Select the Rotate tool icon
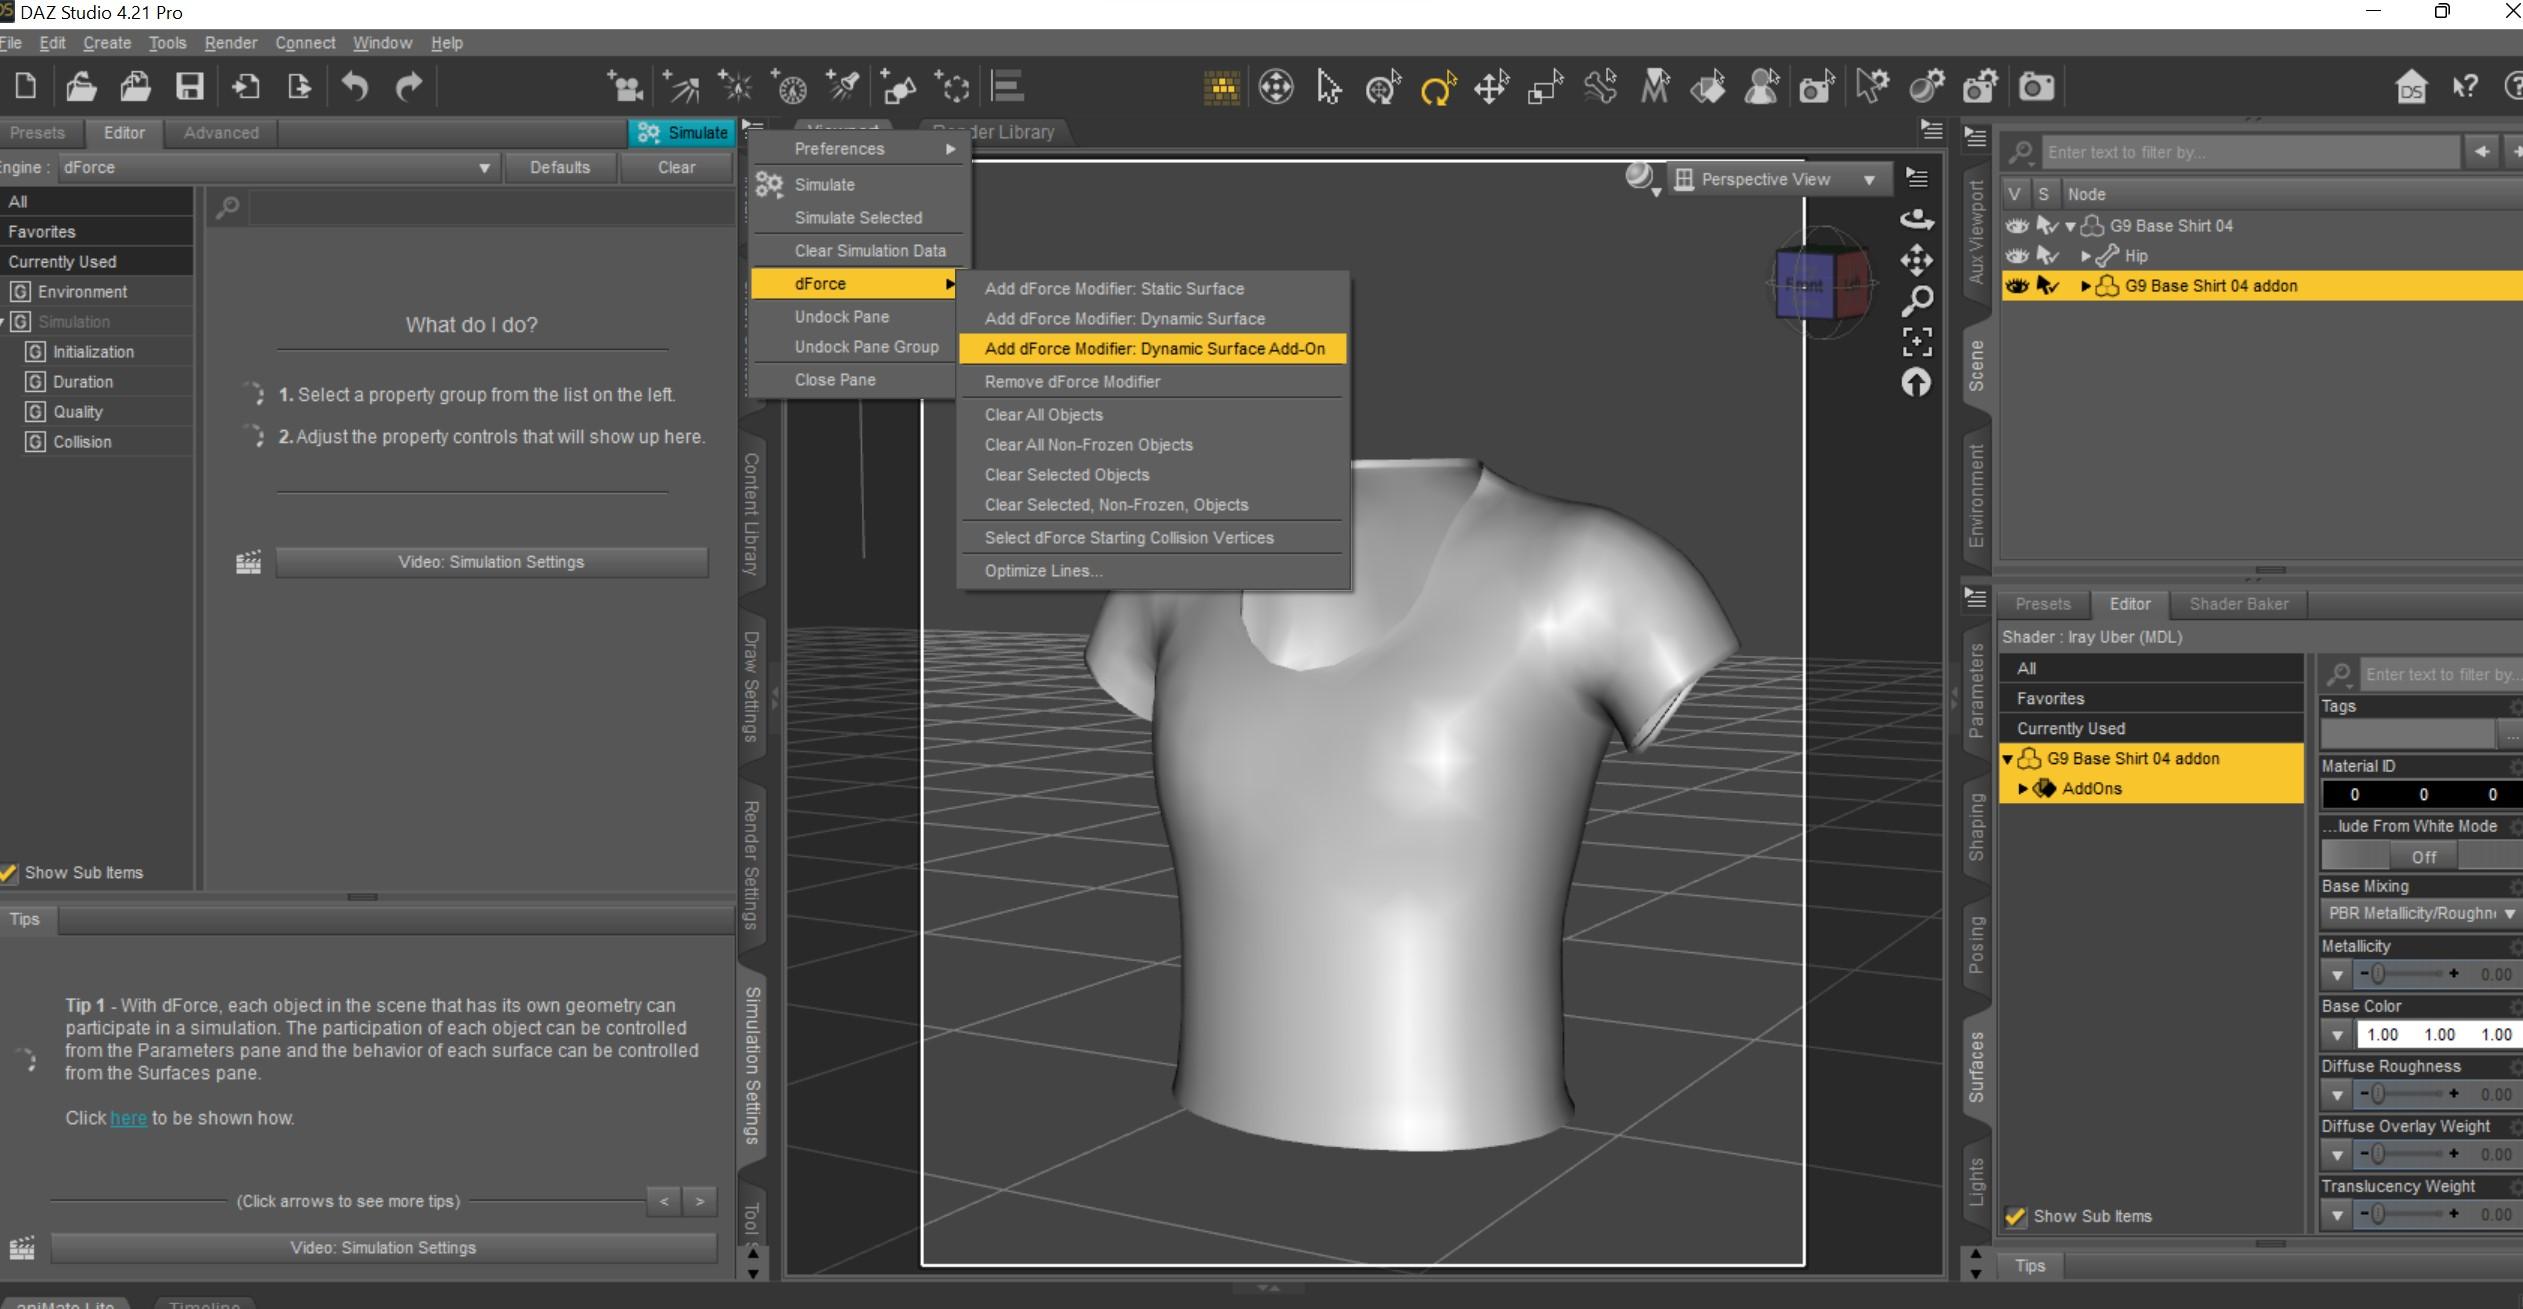The height and width of the screenshot is (1309, 2523). 1437,89
